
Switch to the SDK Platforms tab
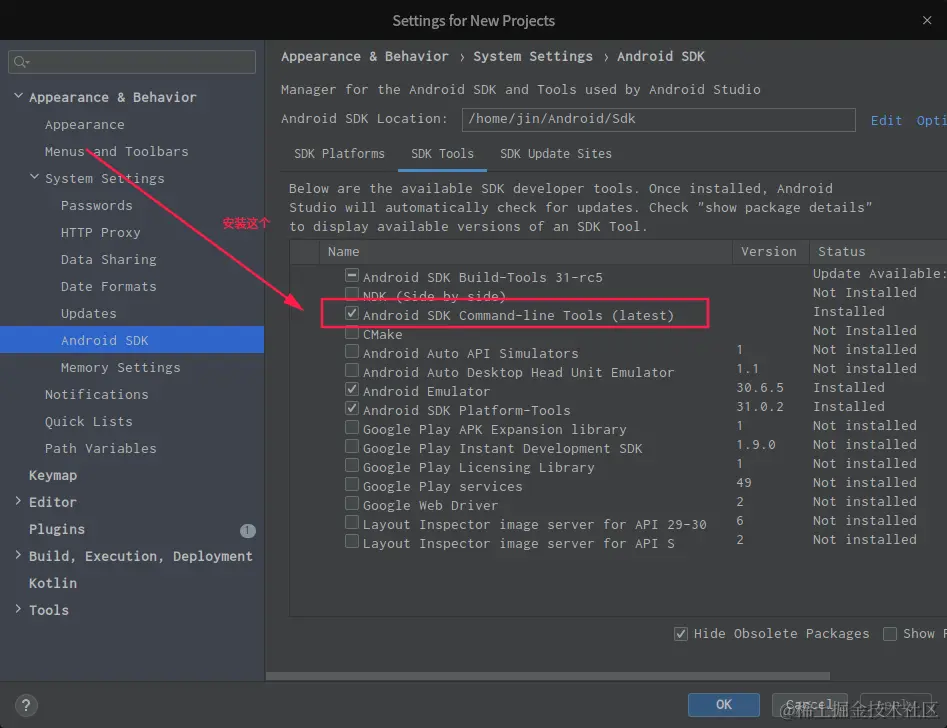click(339, 154)
